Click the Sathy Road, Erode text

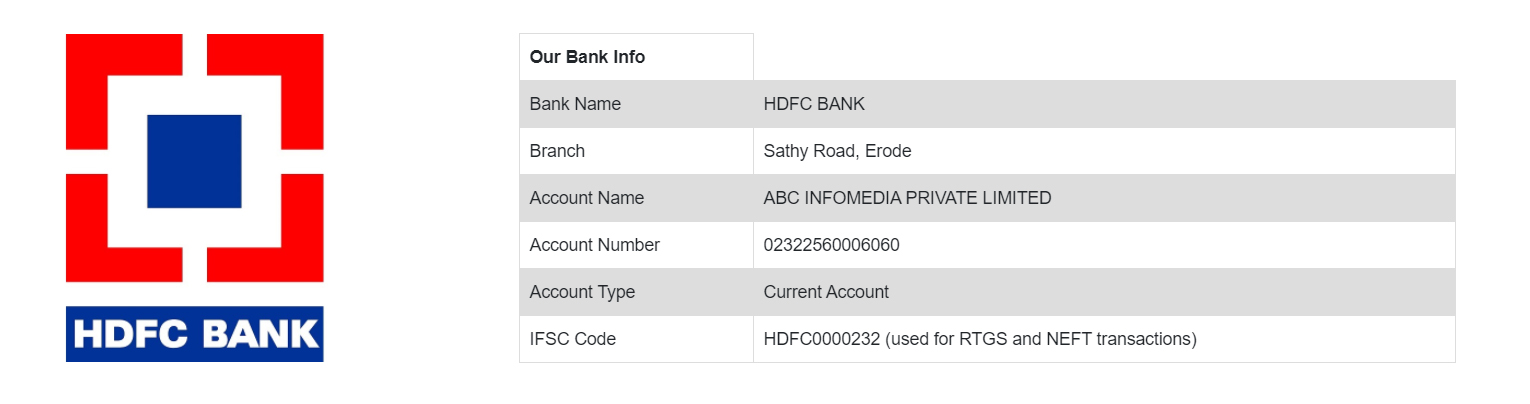click(837, 151)
